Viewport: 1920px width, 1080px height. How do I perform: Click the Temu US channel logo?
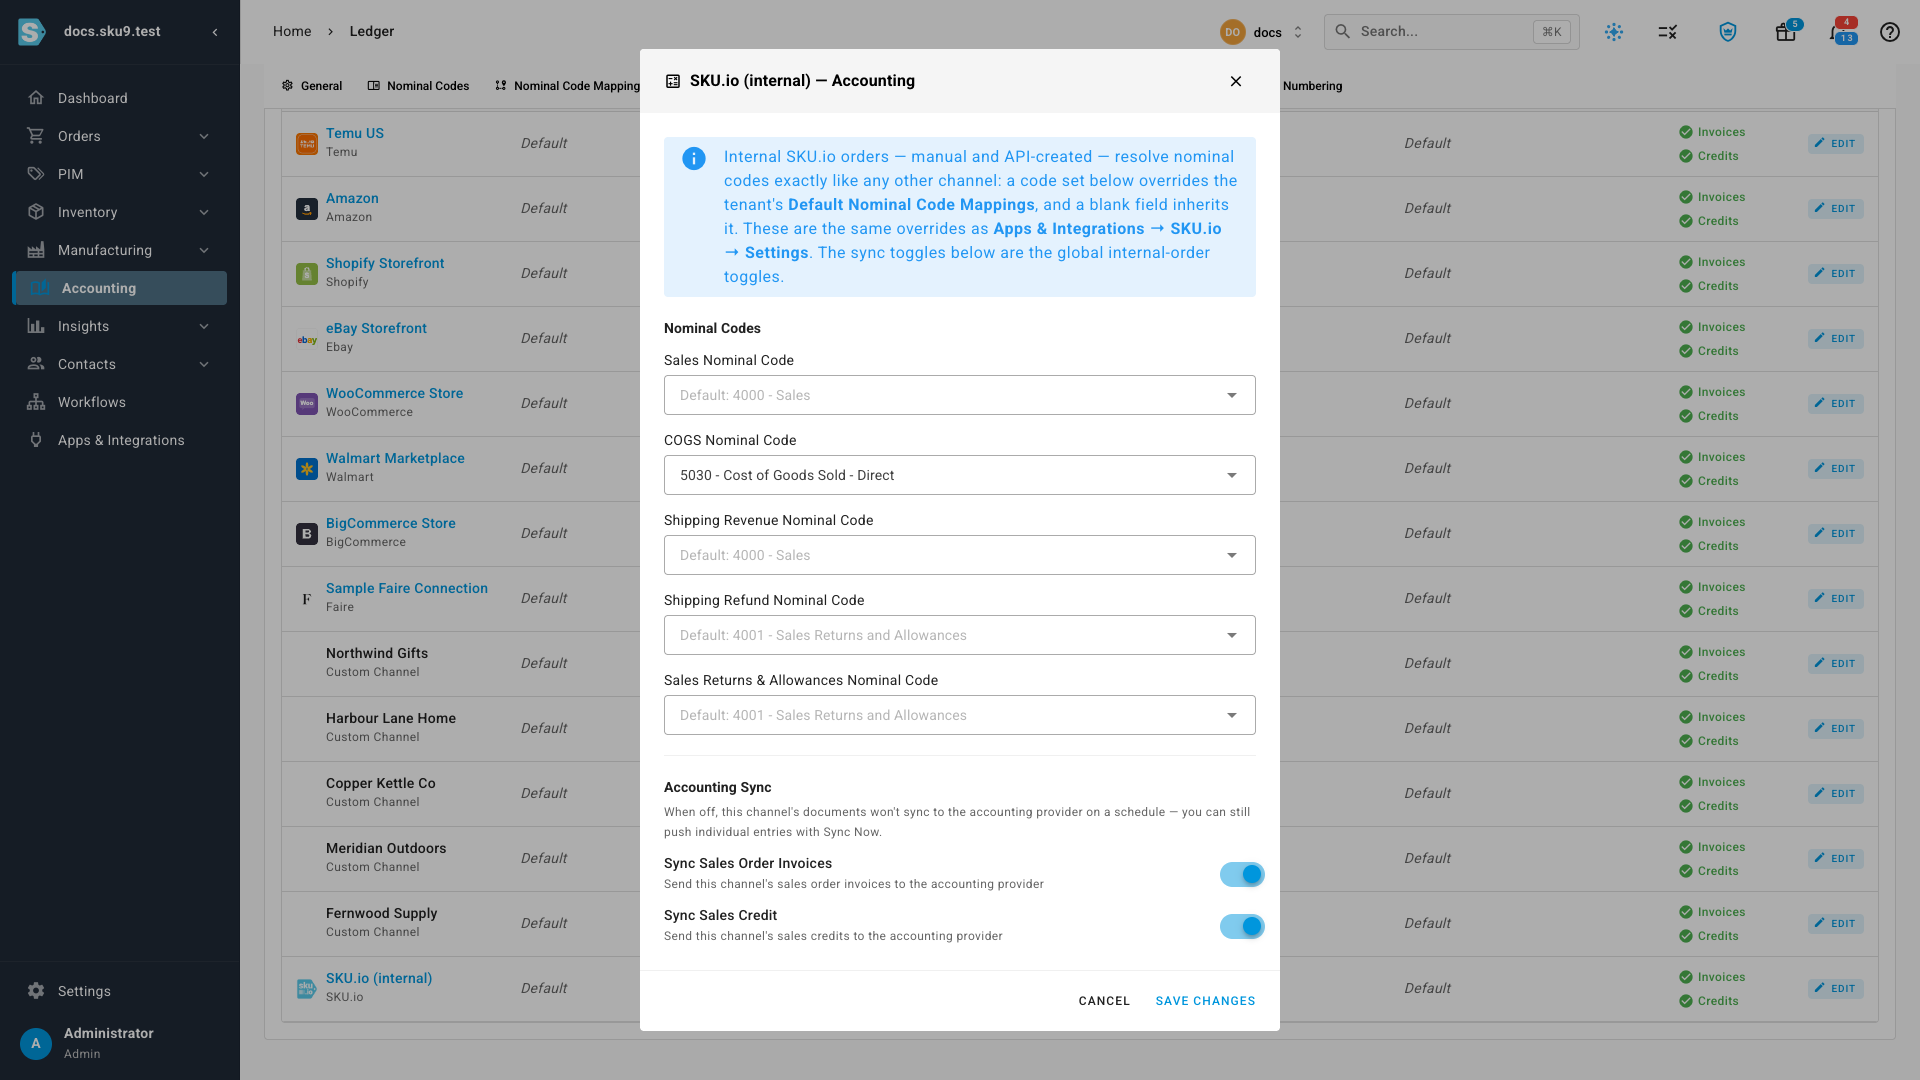pyautogui.click(x=307, y=144)
